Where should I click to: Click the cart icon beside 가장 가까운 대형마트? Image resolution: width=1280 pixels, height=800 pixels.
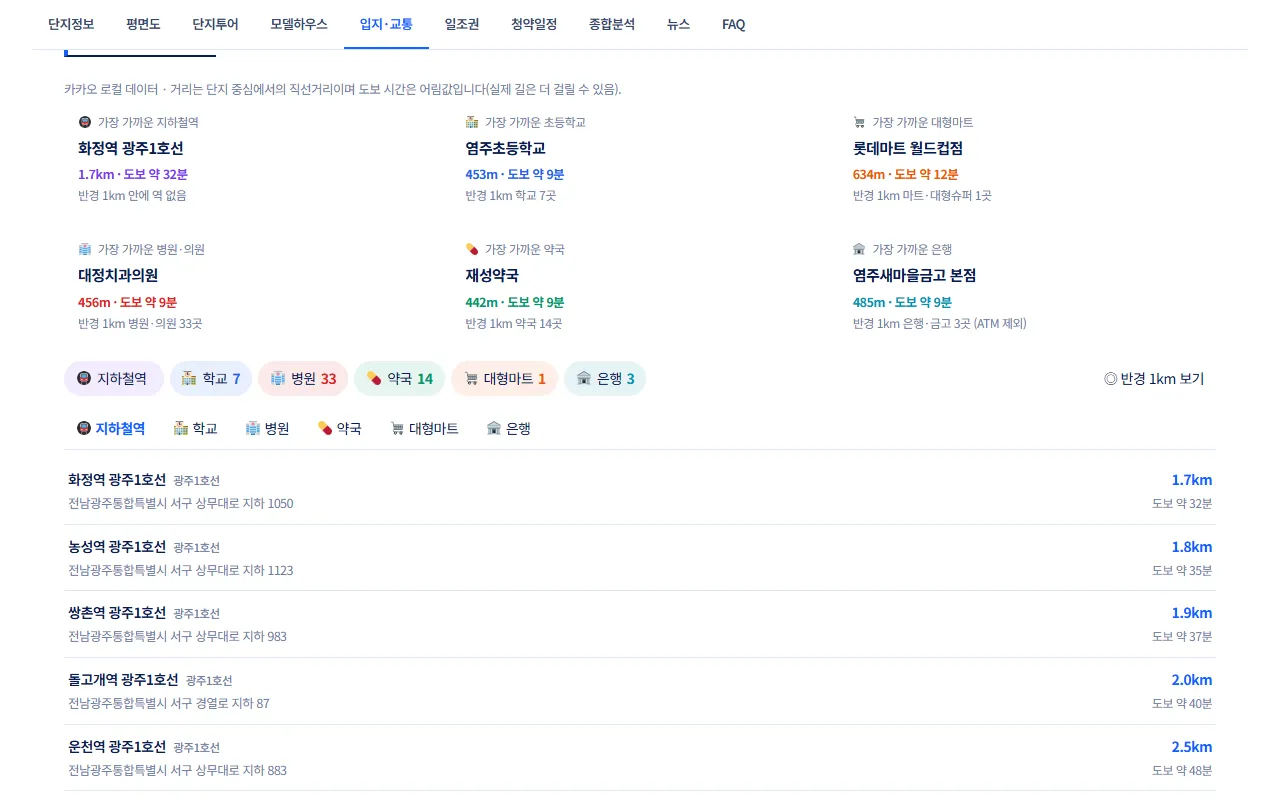click(x=859, y=122)
